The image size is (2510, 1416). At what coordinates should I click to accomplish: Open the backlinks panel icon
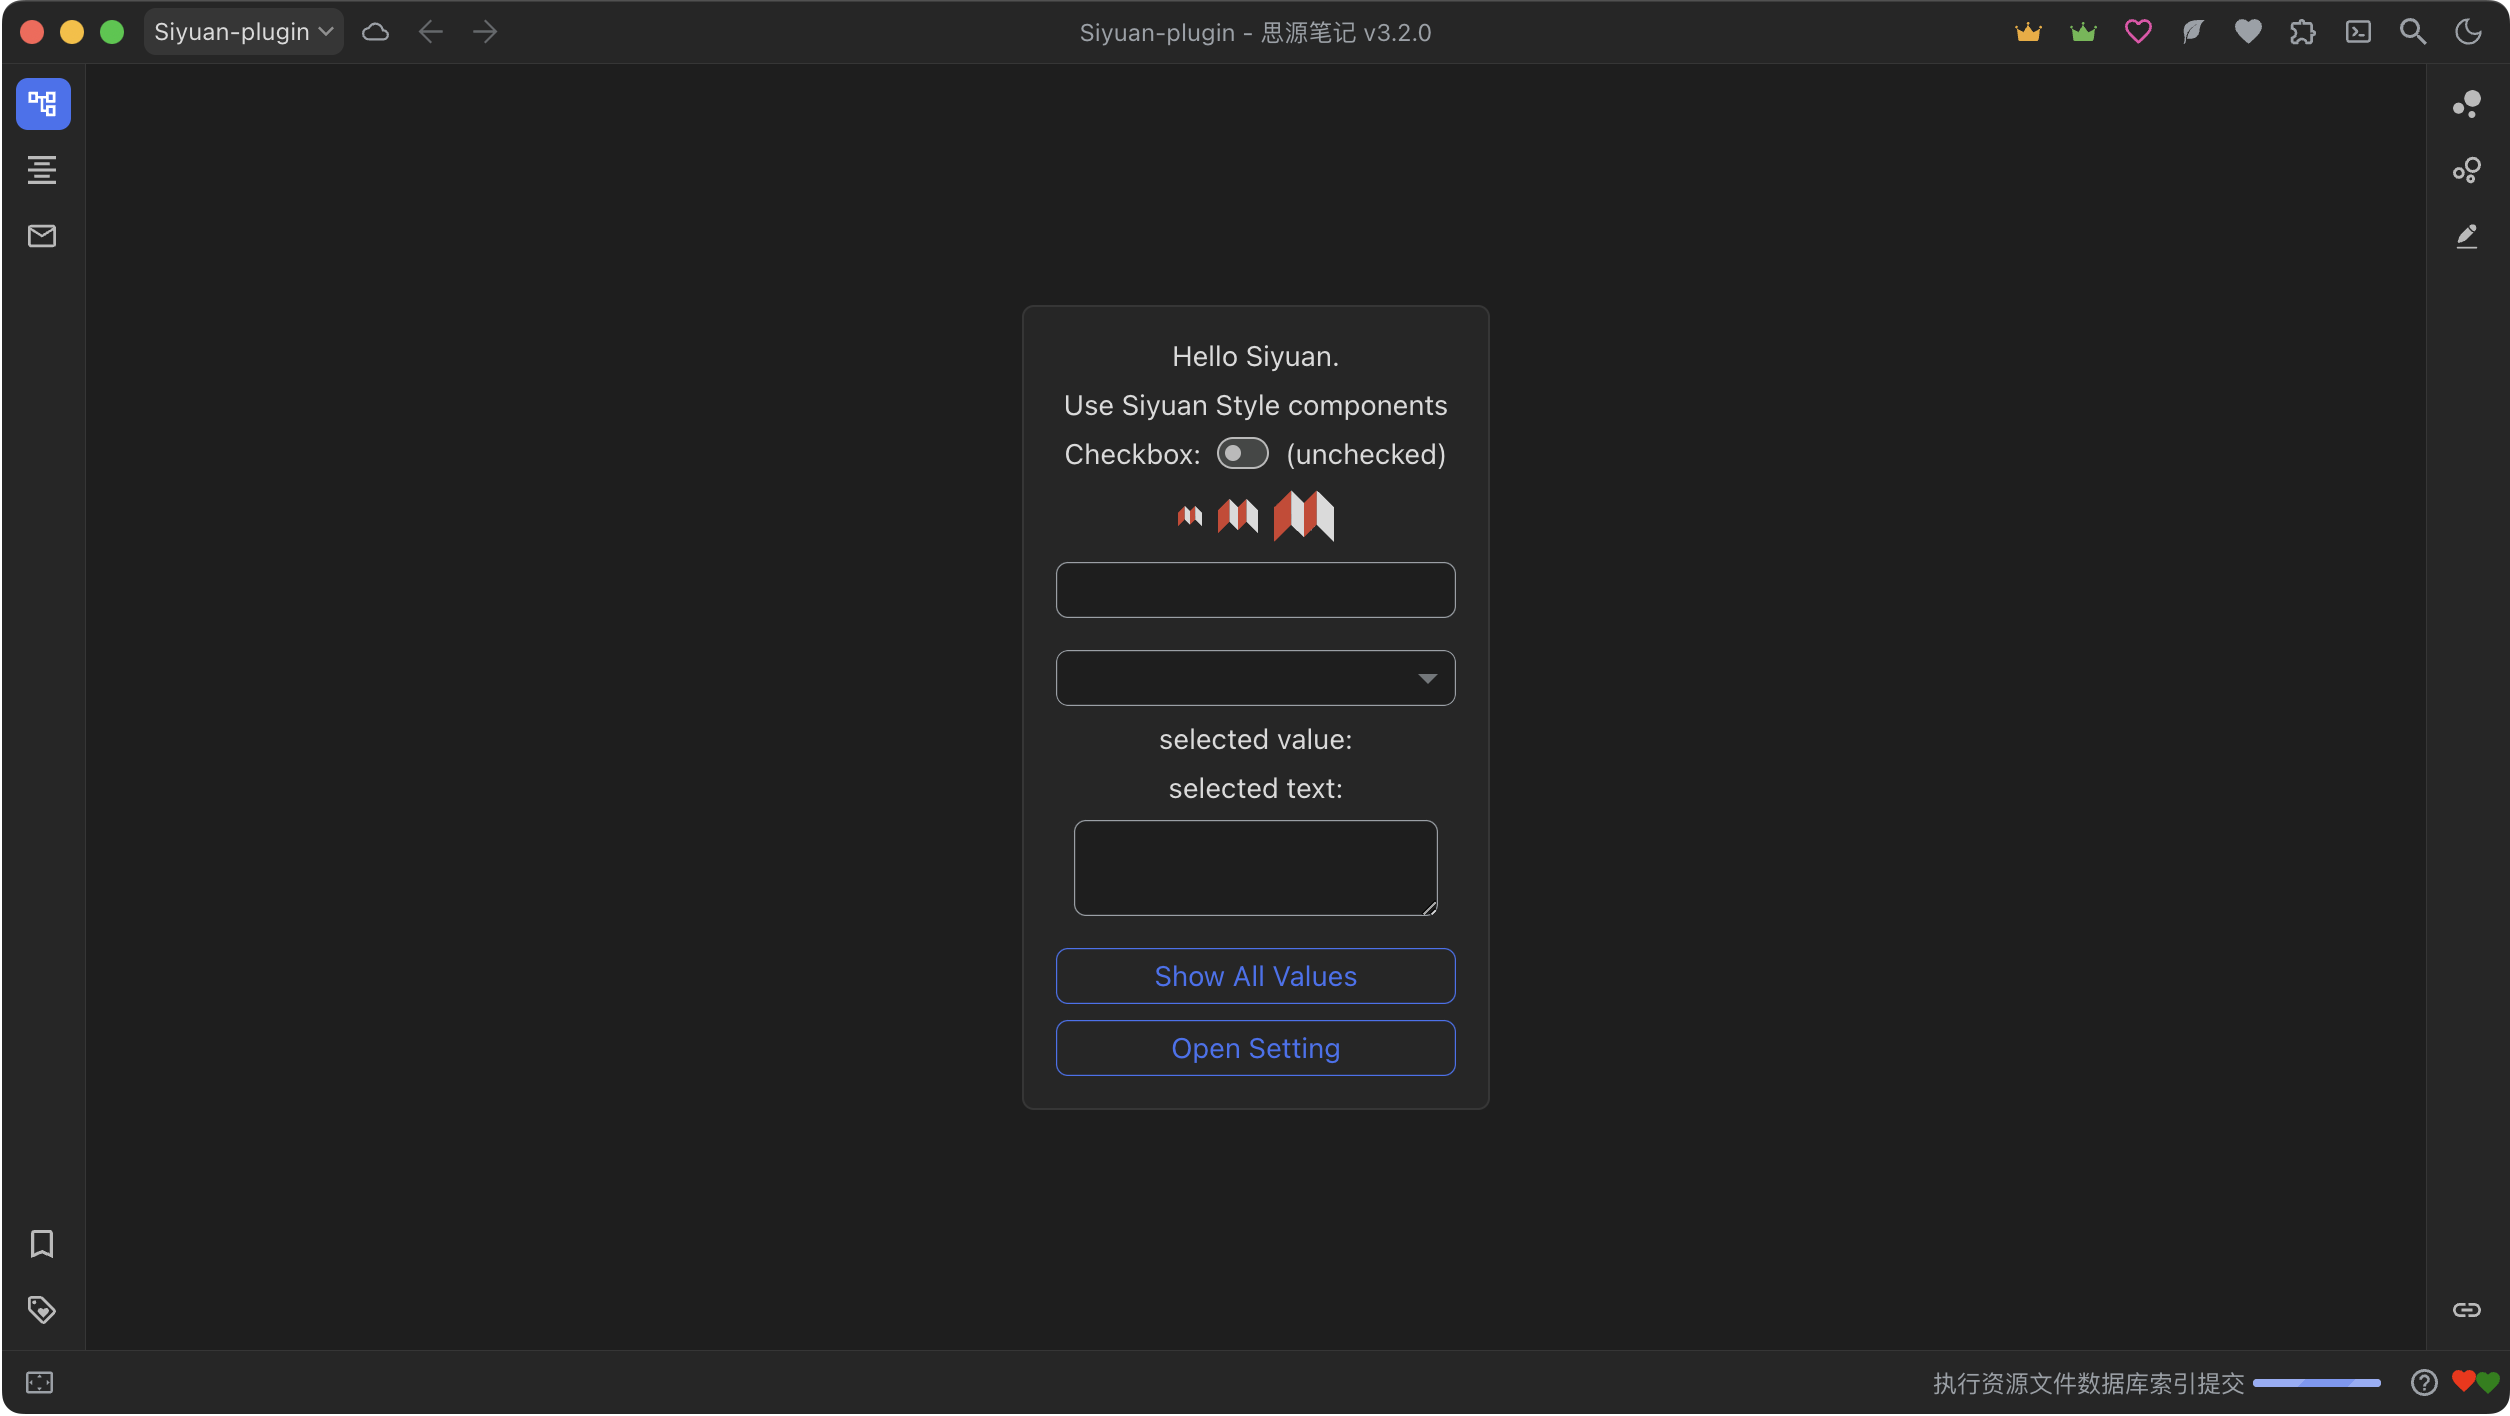[x=2467, y=1310]
